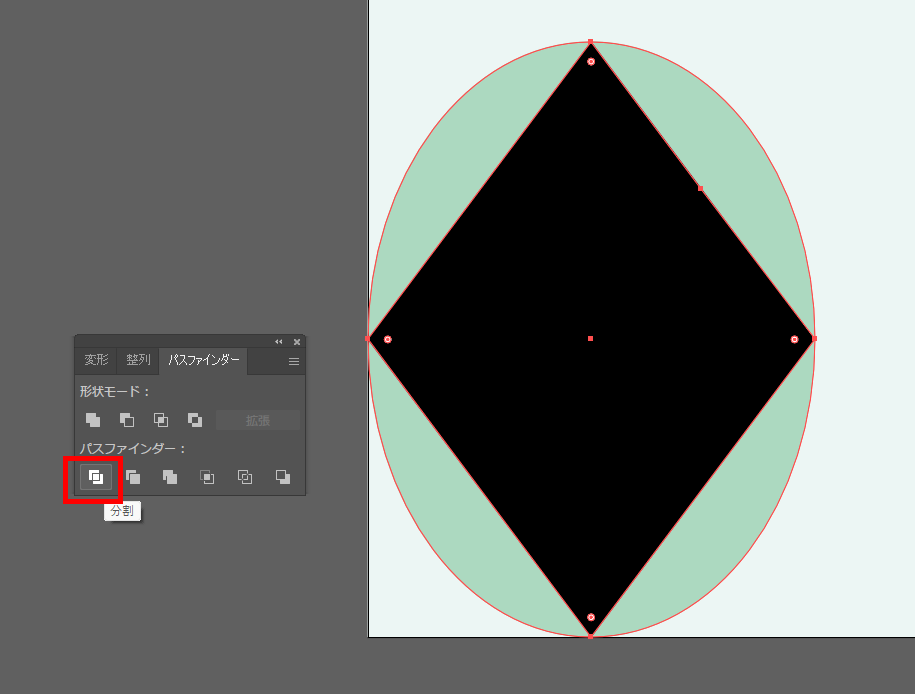The width and height of the screenshot is (915, 694).
Task: Apply the Minus Front shape mode icon
Action: click(x=127, y=420)
